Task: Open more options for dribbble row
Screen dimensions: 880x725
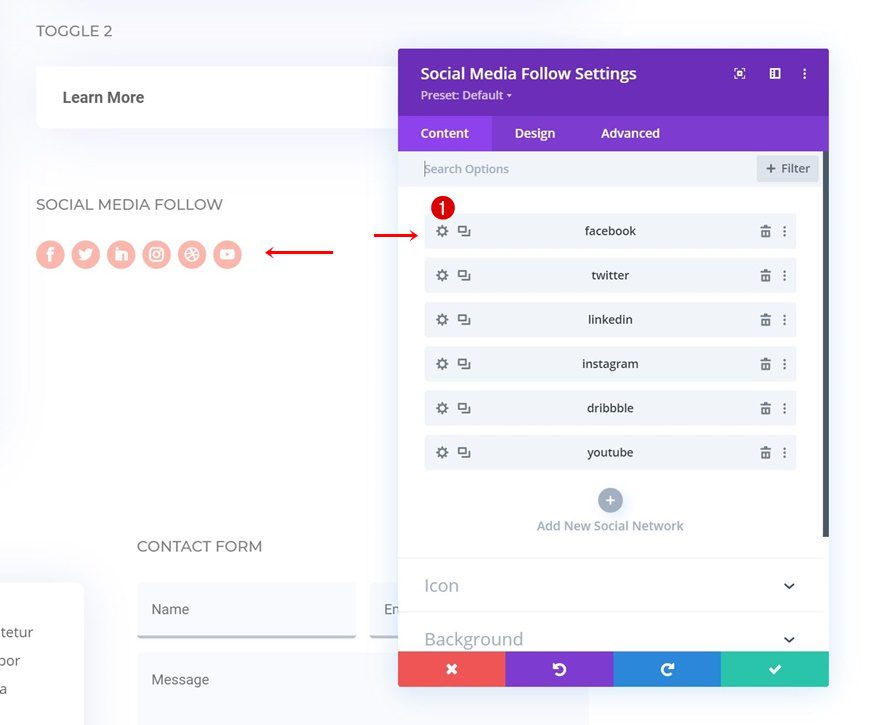Action: coord(785,409)
